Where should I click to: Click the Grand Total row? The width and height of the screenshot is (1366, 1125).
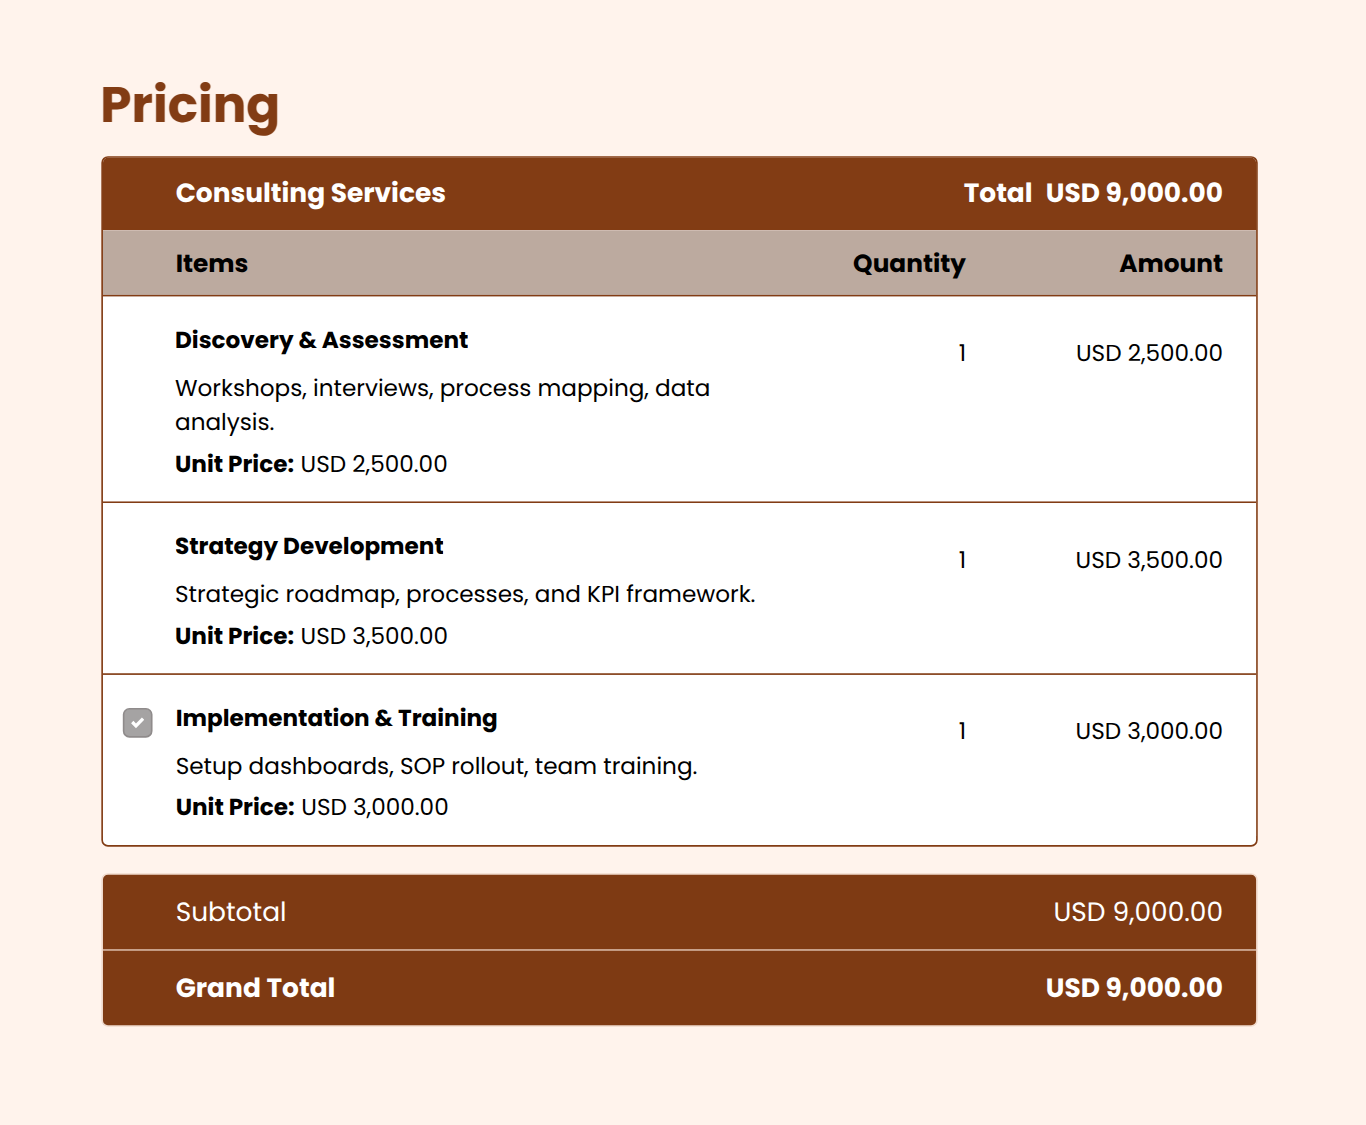pyautogui.click(x=680, y=988)
